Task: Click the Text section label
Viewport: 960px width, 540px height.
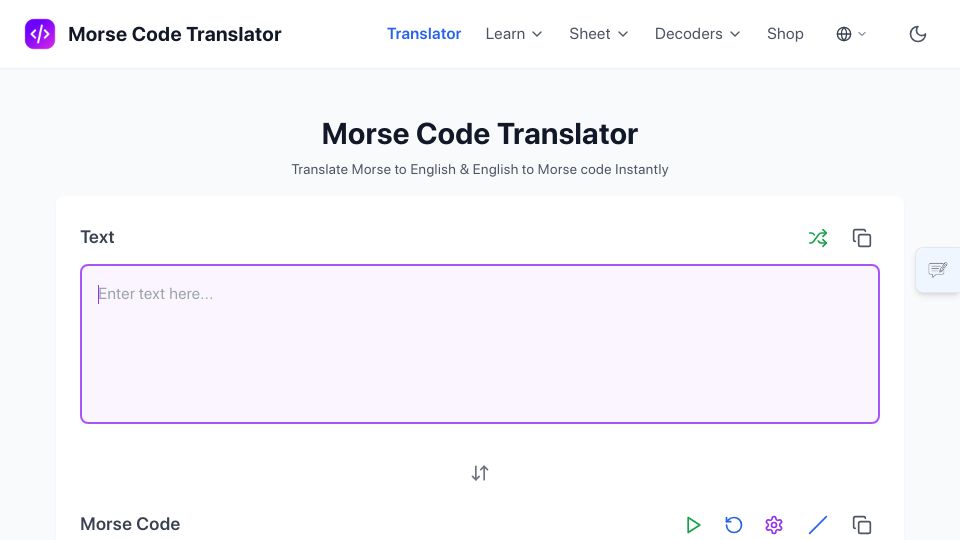Action: pyautogui.click(x=97, y=237)
